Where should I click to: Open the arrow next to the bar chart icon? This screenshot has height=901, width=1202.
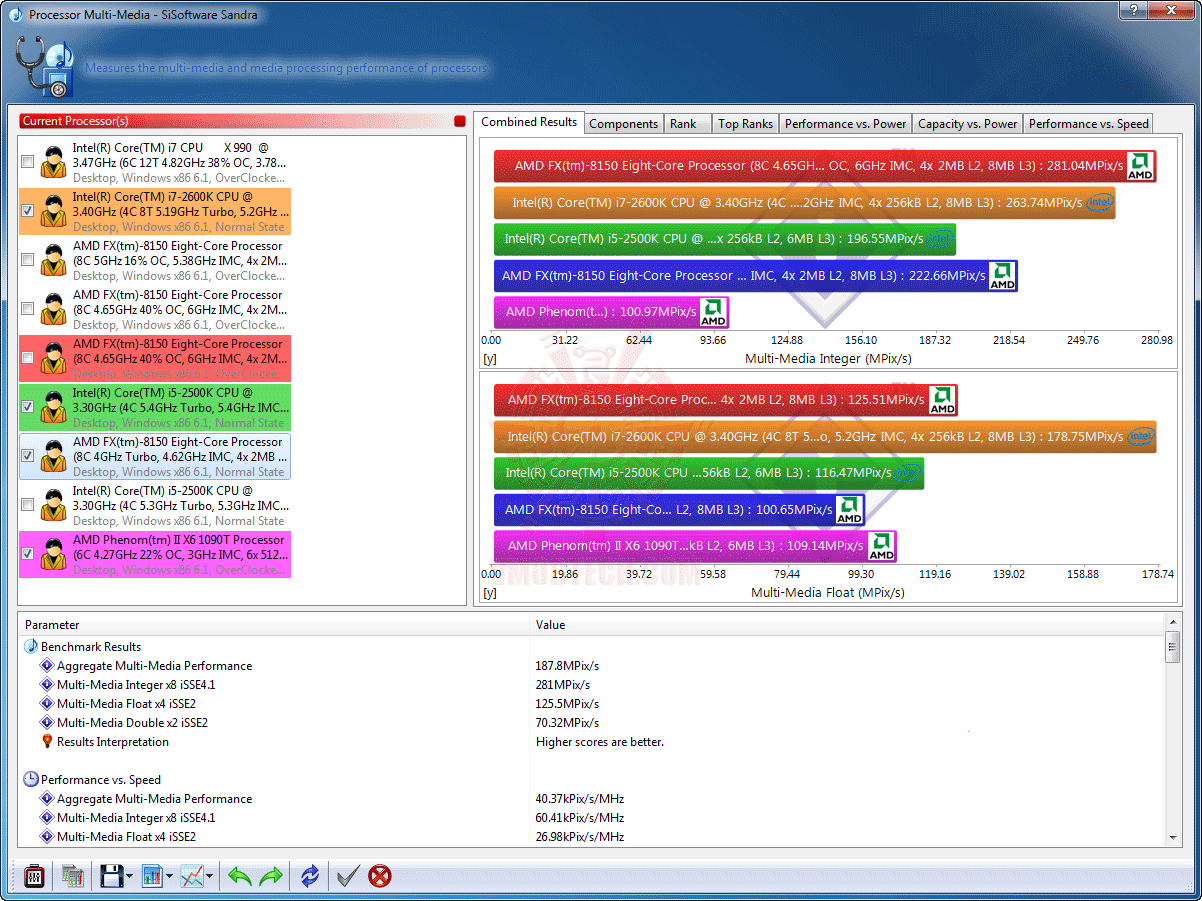[170, 878]
